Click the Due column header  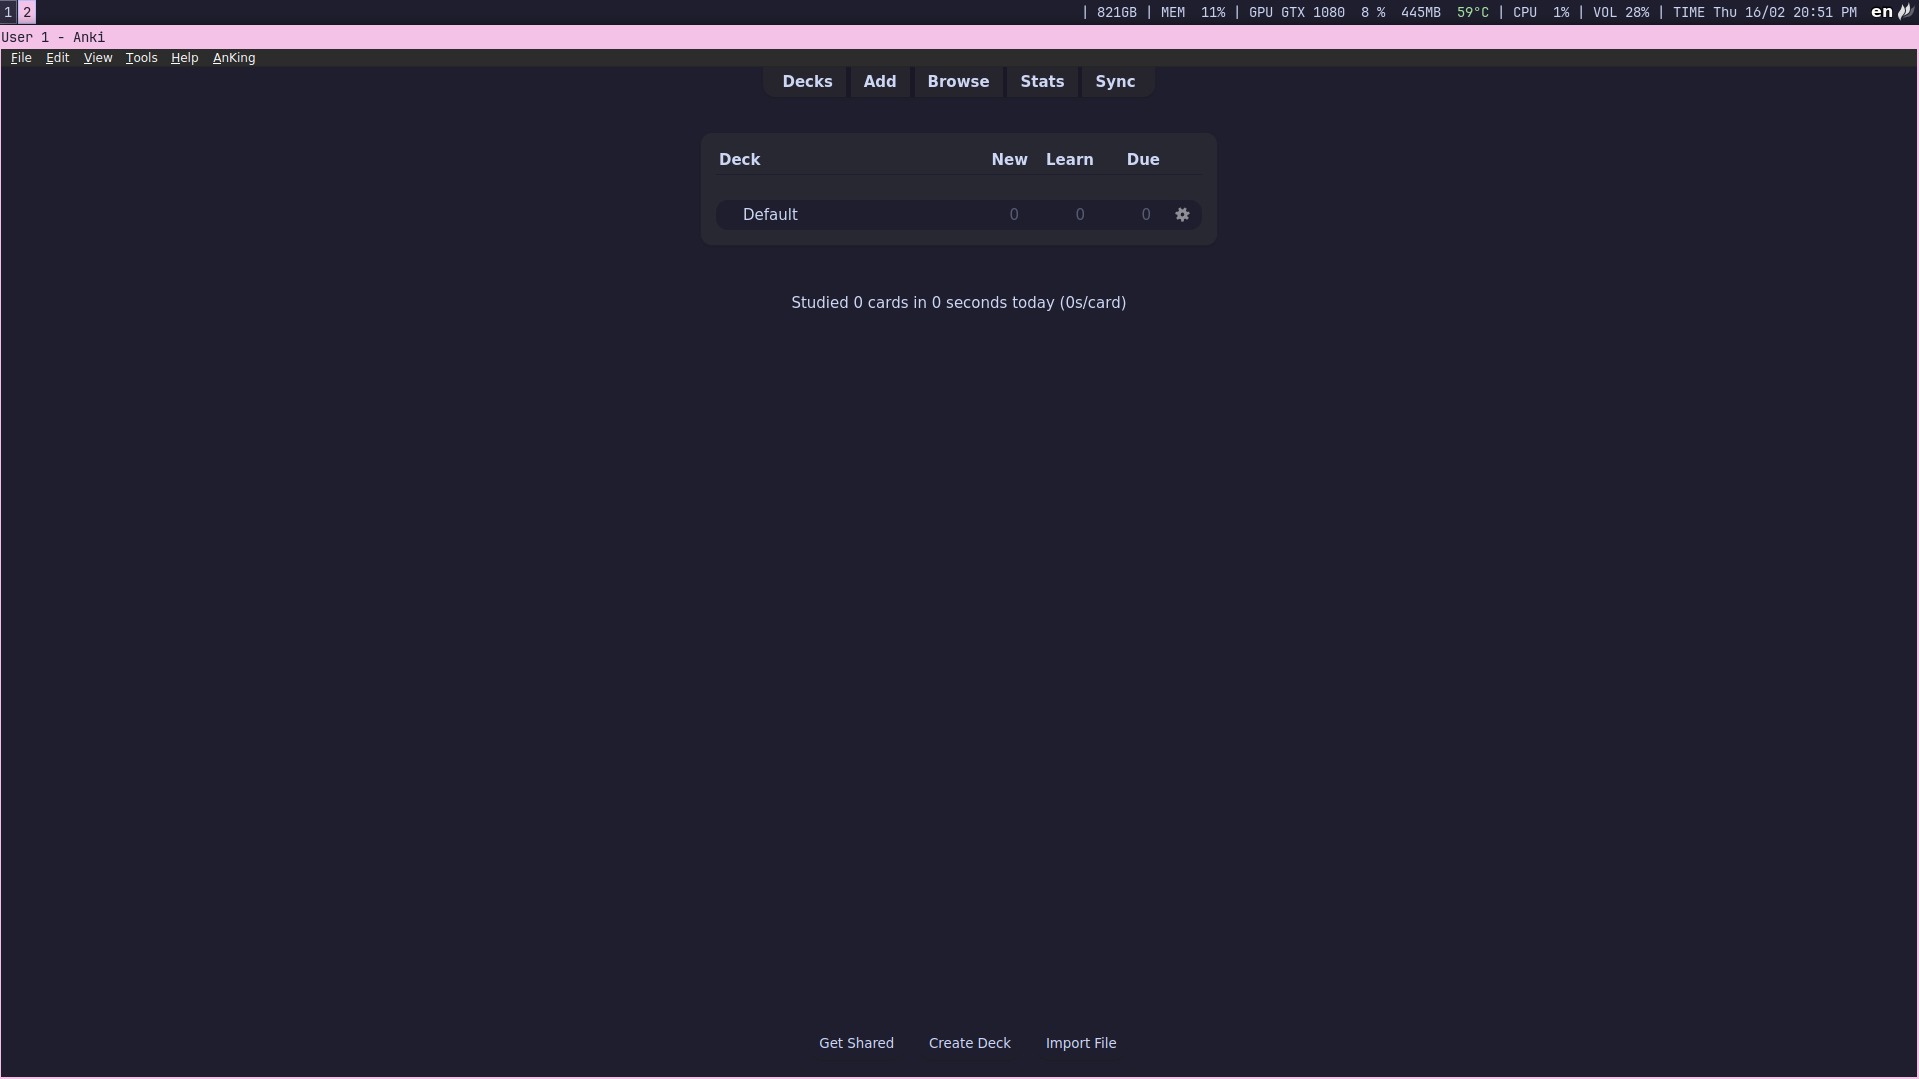[x=1143, y=159]
